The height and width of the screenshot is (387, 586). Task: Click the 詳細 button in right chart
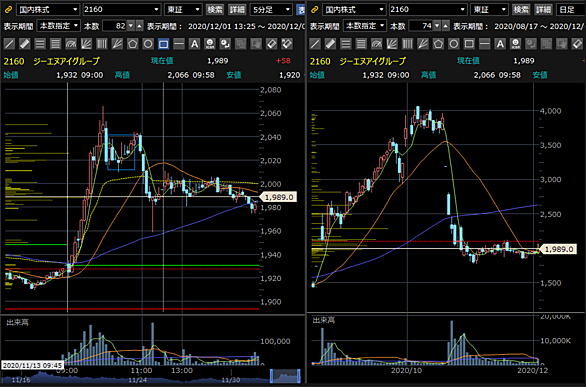point(543,9)
